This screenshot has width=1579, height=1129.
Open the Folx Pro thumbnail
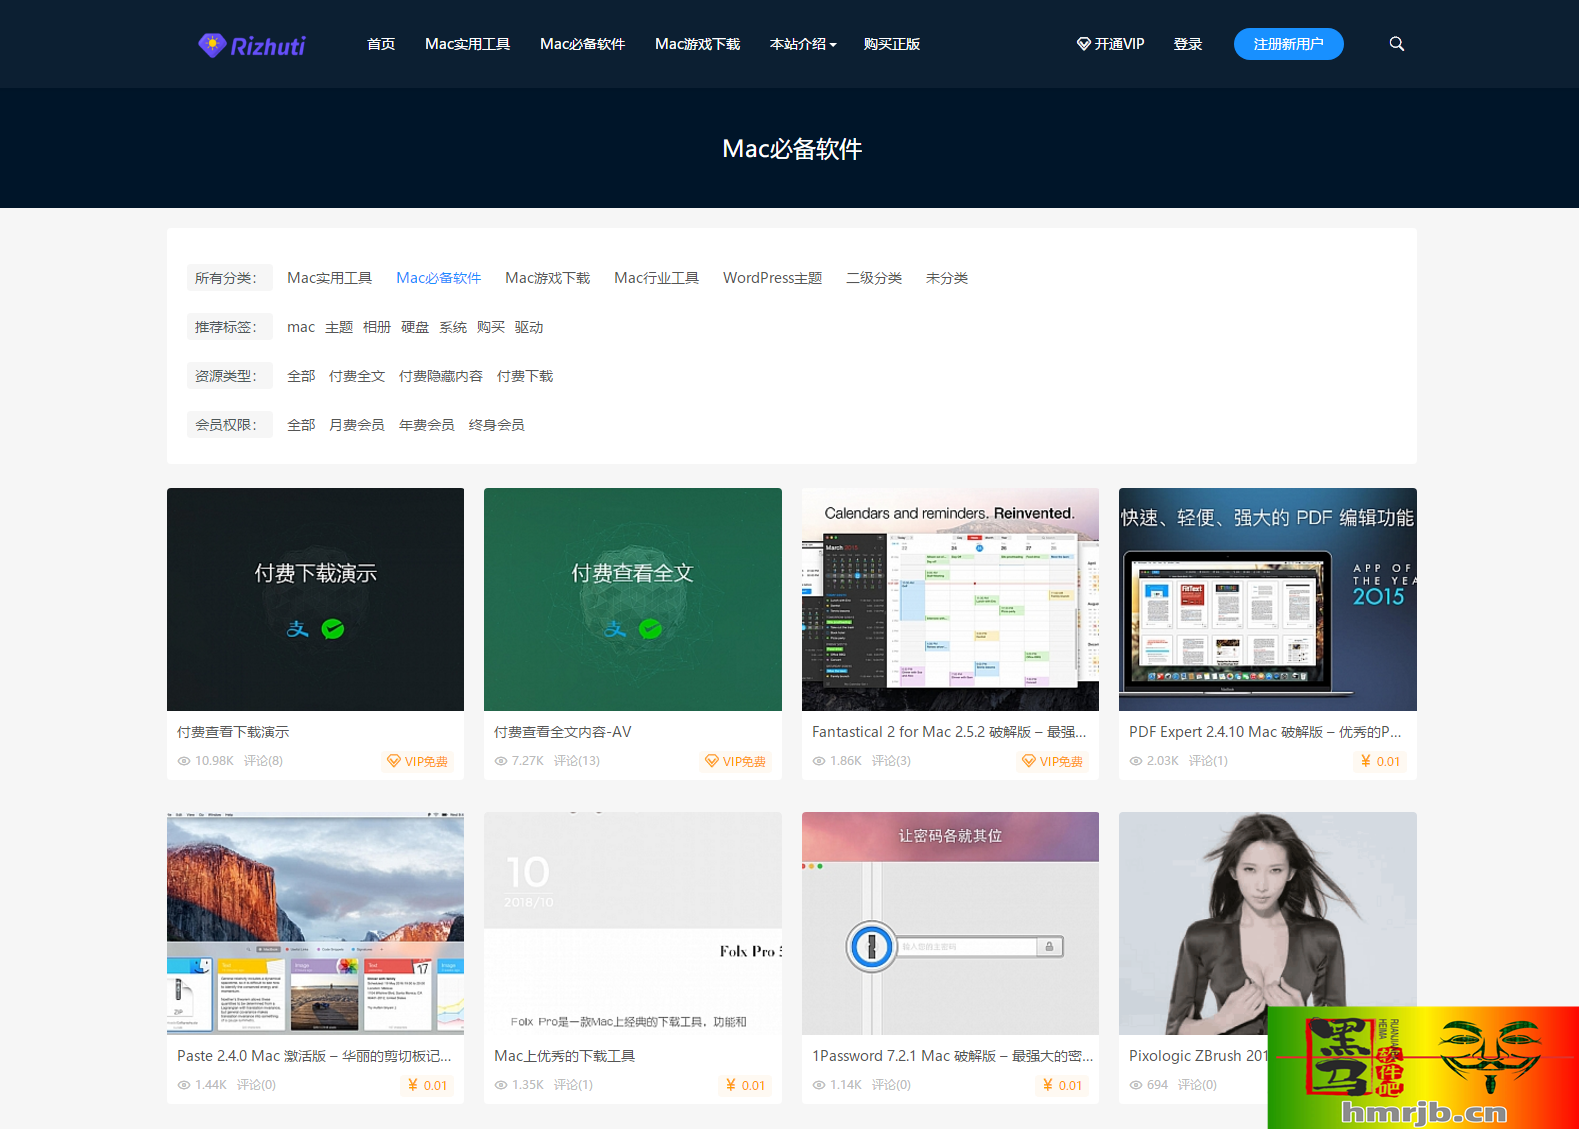pos(633,923)
